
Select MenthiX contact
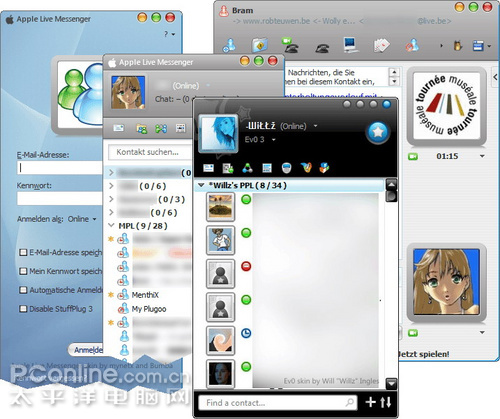click(145, 295)
